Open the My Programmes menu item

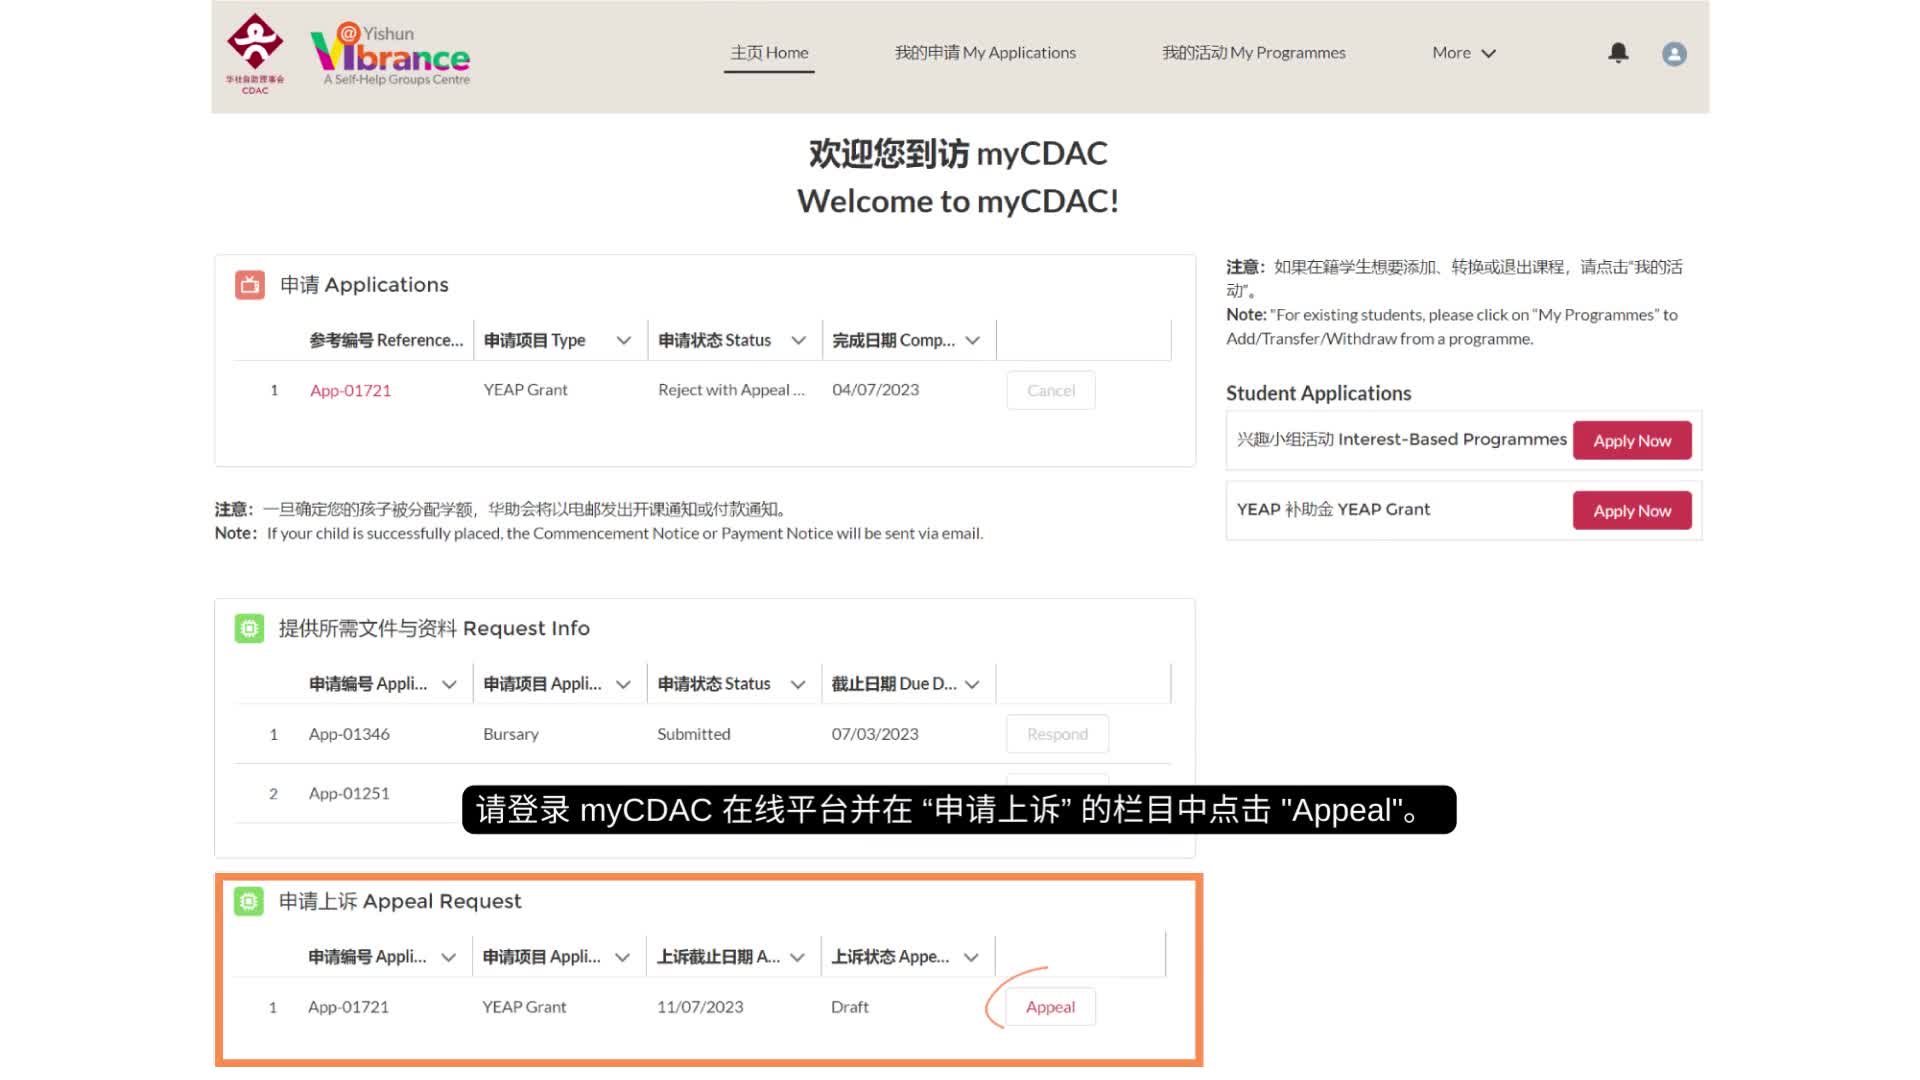point(1253,52)
